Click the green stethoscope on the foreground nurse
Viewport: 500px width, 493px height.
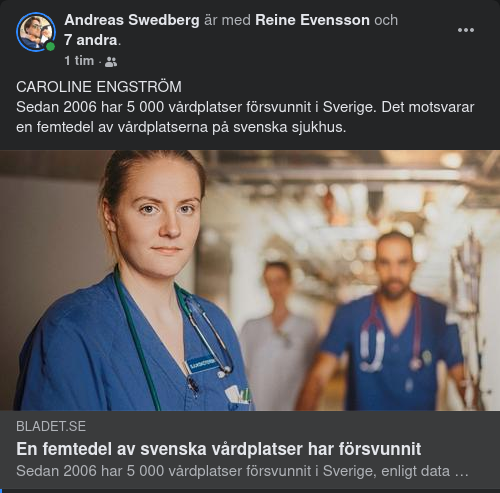coord(140,337)
